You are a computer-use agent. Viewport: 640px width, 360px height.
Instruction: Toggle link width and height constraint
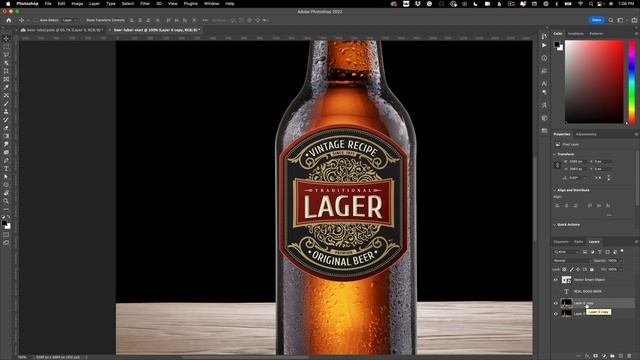558,165
